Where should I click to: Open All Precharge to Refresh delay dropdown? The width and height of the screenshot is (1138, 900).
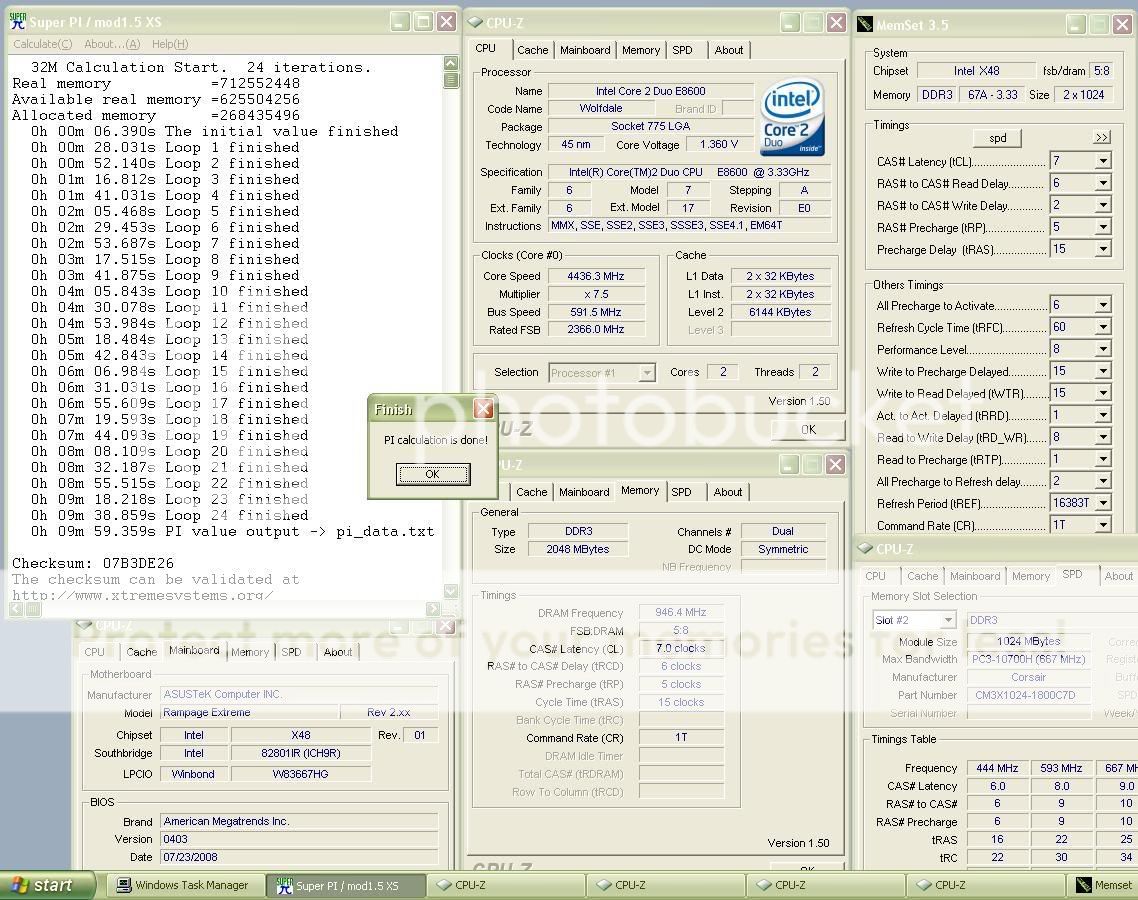(1102, 480)
